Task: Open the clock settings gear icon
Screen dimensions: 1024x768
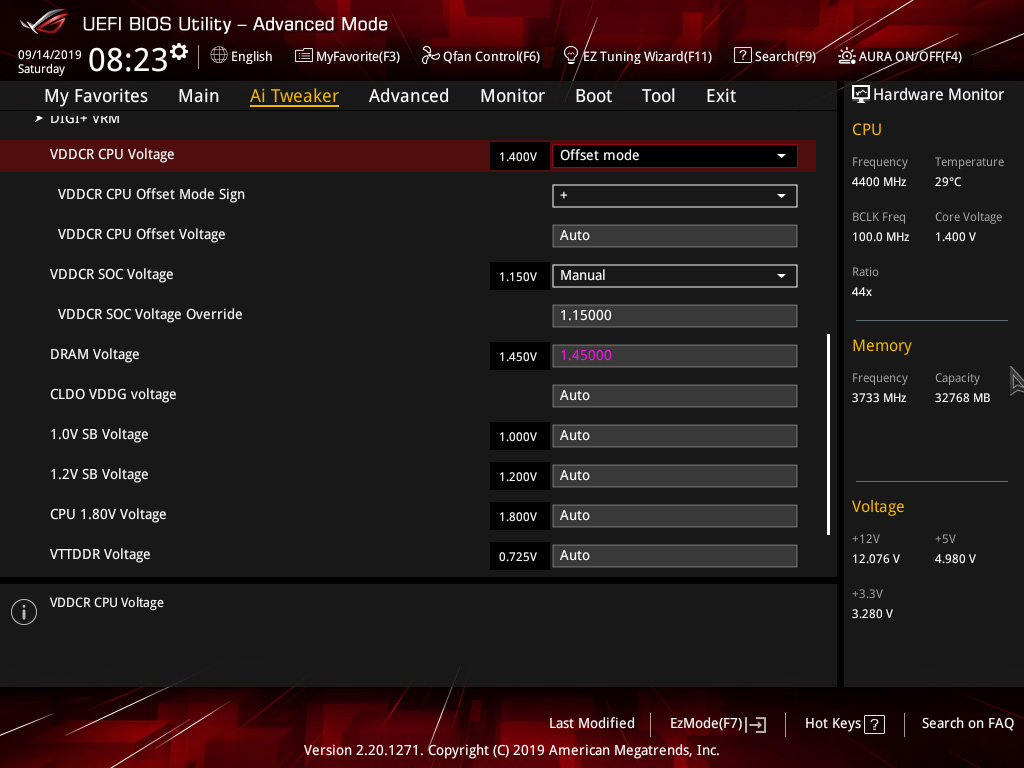Action: (x=179, y=52)
